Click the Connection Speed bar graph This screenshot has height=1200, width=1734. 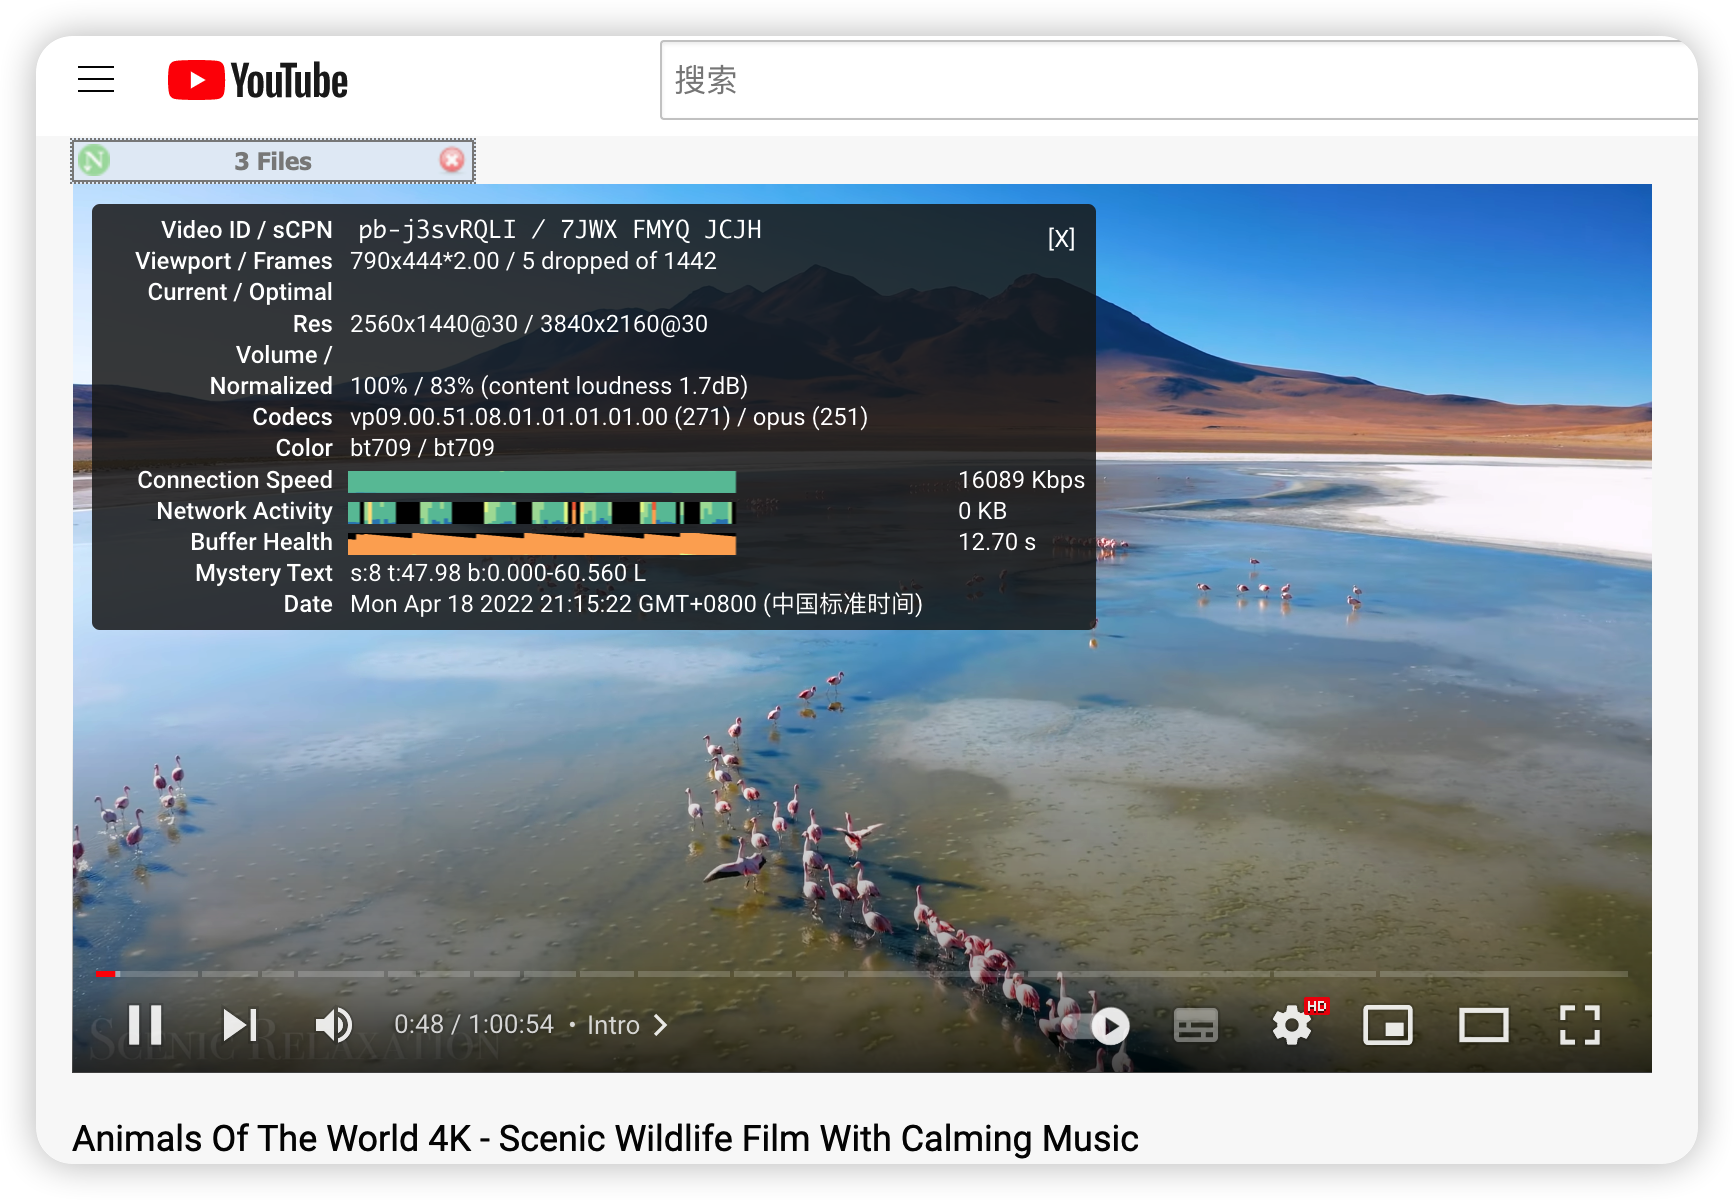[x=542, y=481]
